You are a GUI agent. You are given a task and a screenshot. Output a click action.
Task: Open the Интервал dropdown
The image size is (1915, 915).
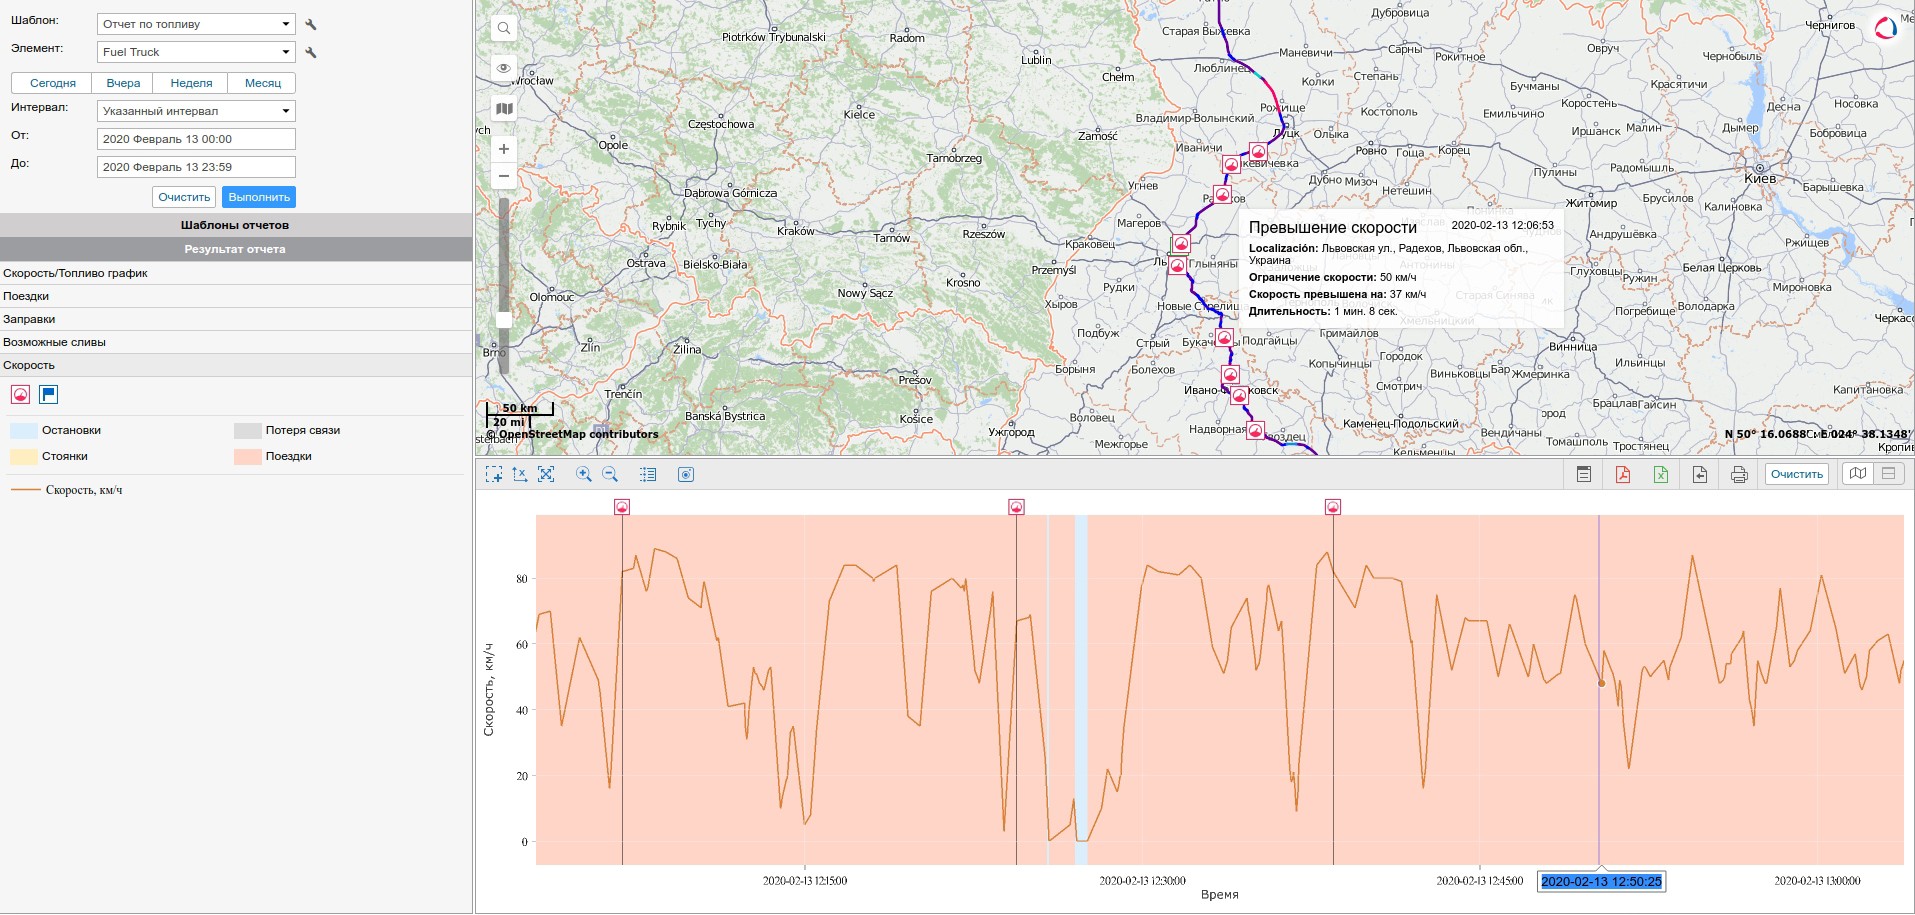coord(196,111)
